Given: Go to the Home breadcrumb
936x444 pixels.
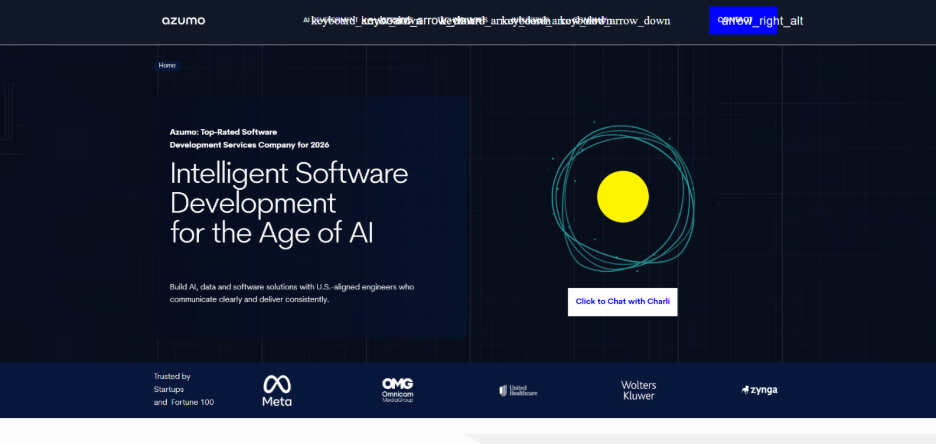Looking at the screenshot, I should (167, 65).
